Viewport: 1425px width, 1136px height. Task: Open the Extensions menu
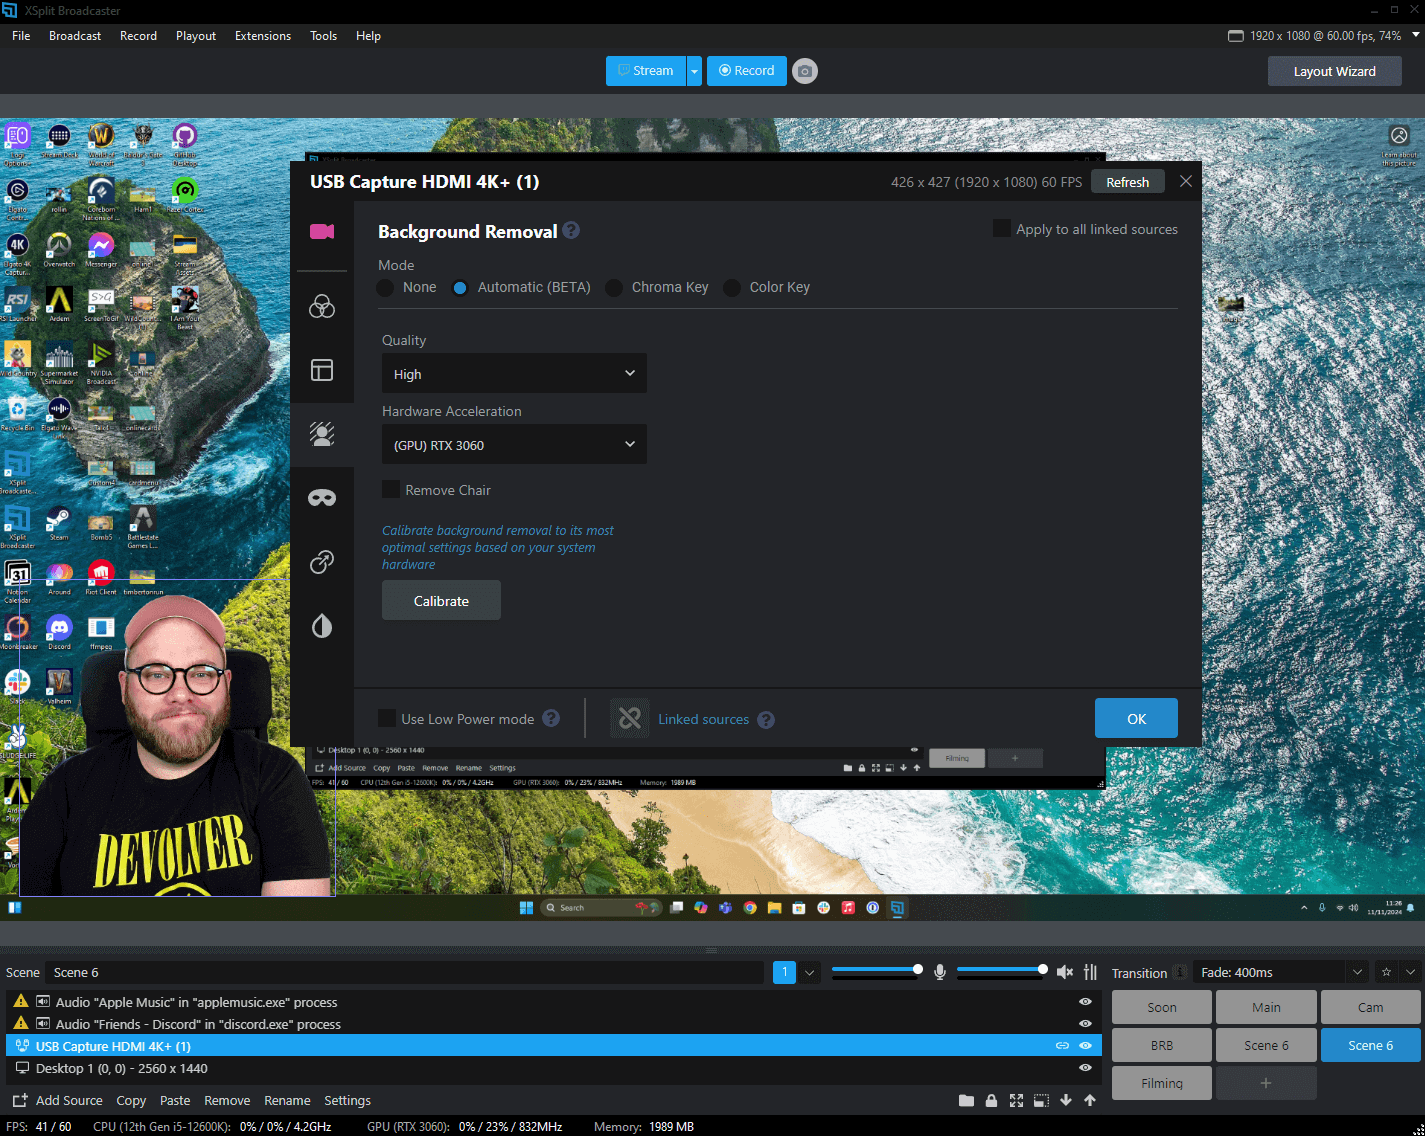point(263,35)
